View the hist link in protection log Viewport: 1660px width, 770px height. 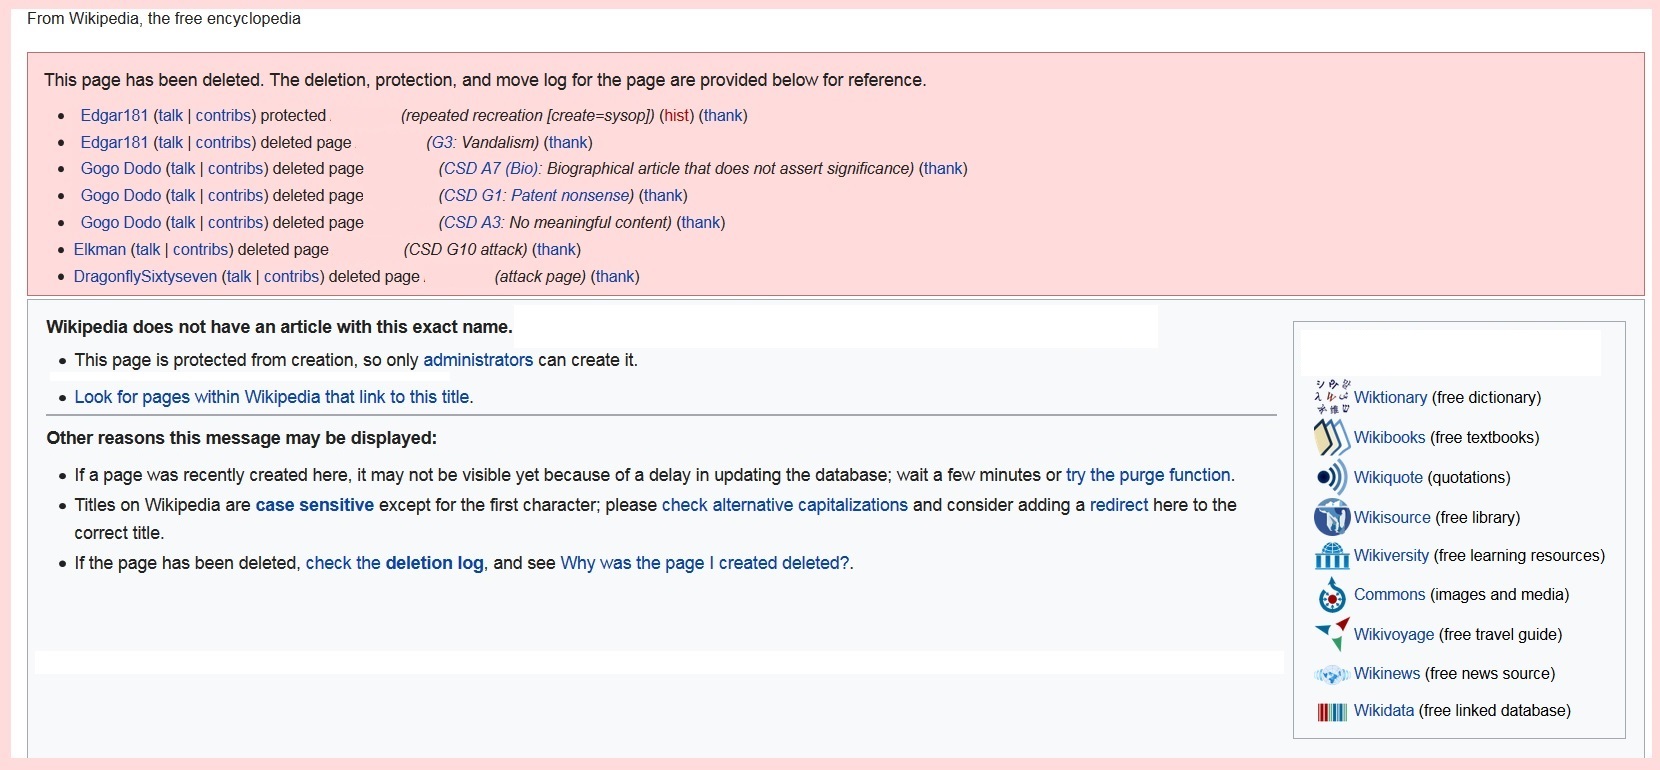pos(677,115)
